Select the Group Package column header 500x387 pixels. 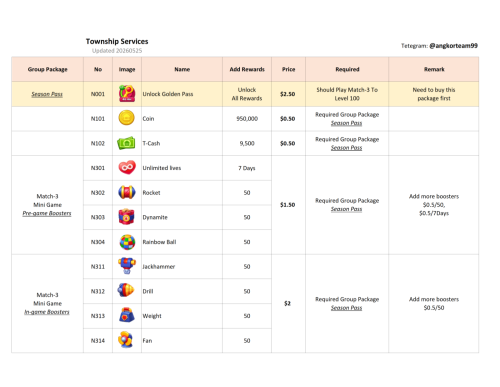(48, 69)
